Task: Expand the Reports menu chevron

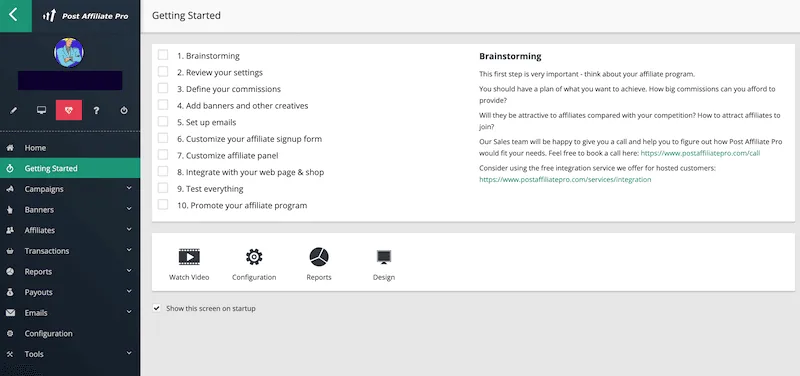Action: point(129,271)
